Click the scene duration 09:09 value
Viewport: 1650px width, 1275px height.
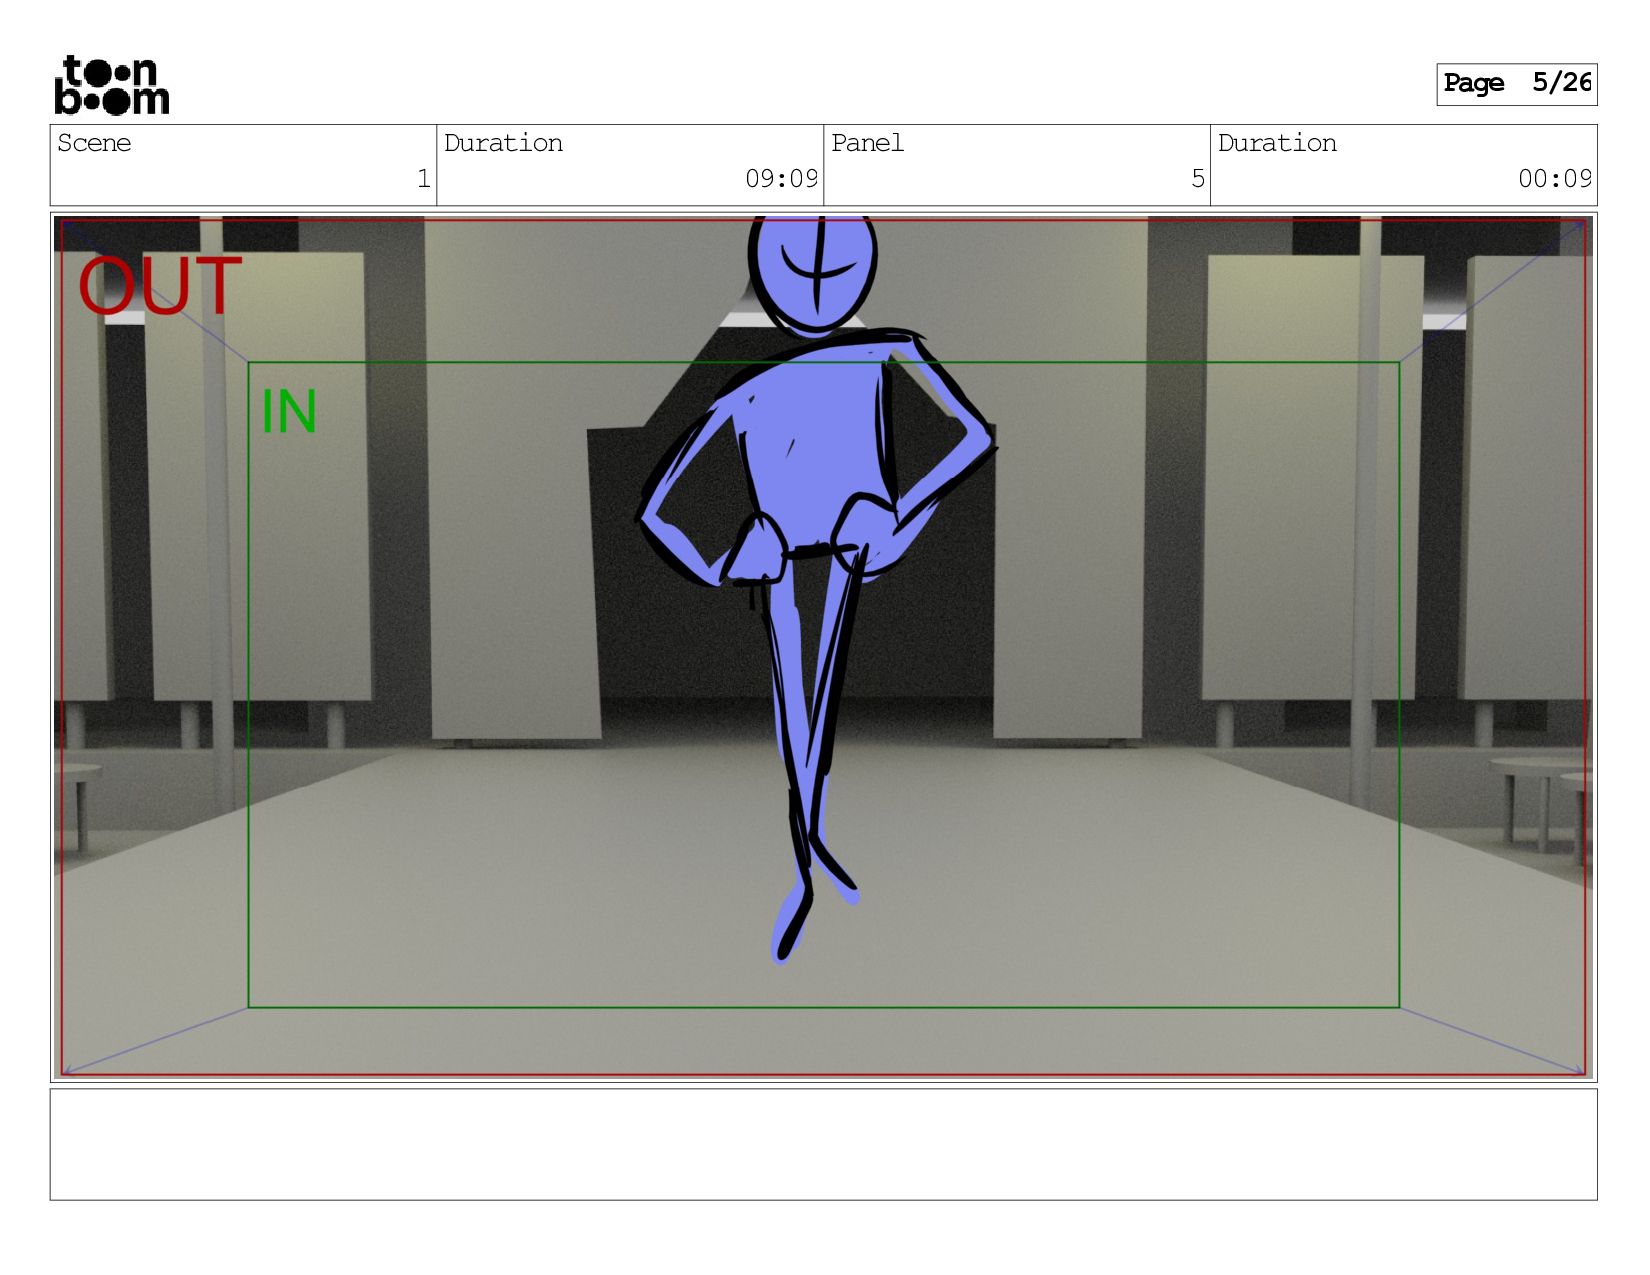(781, 179)
